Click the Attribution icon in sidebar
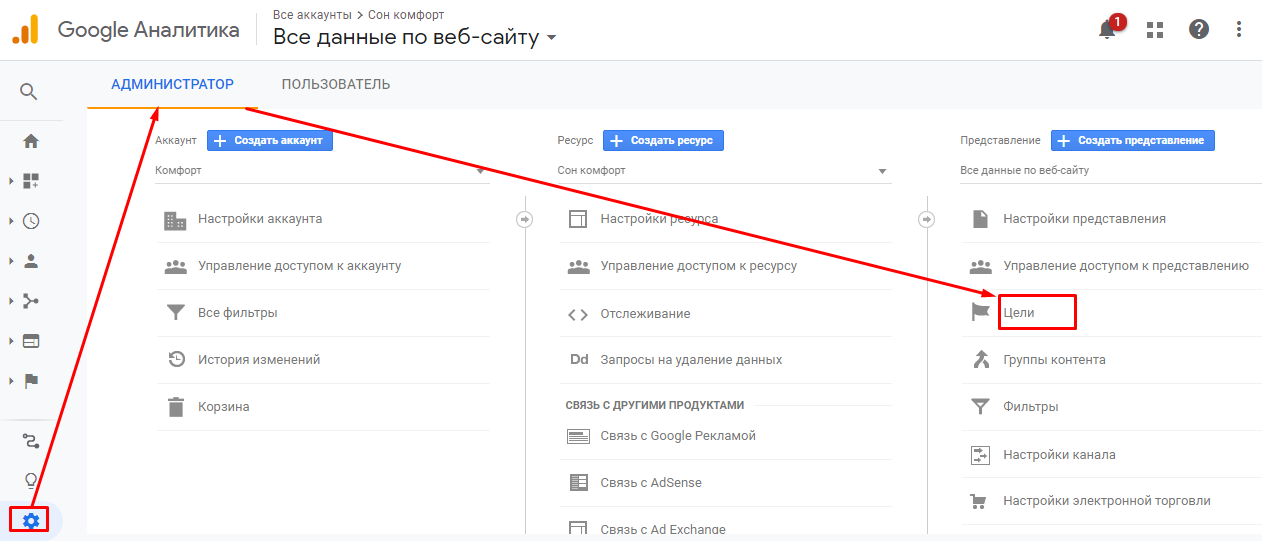This screenshot has height=541, width=1262. [30, 440]
